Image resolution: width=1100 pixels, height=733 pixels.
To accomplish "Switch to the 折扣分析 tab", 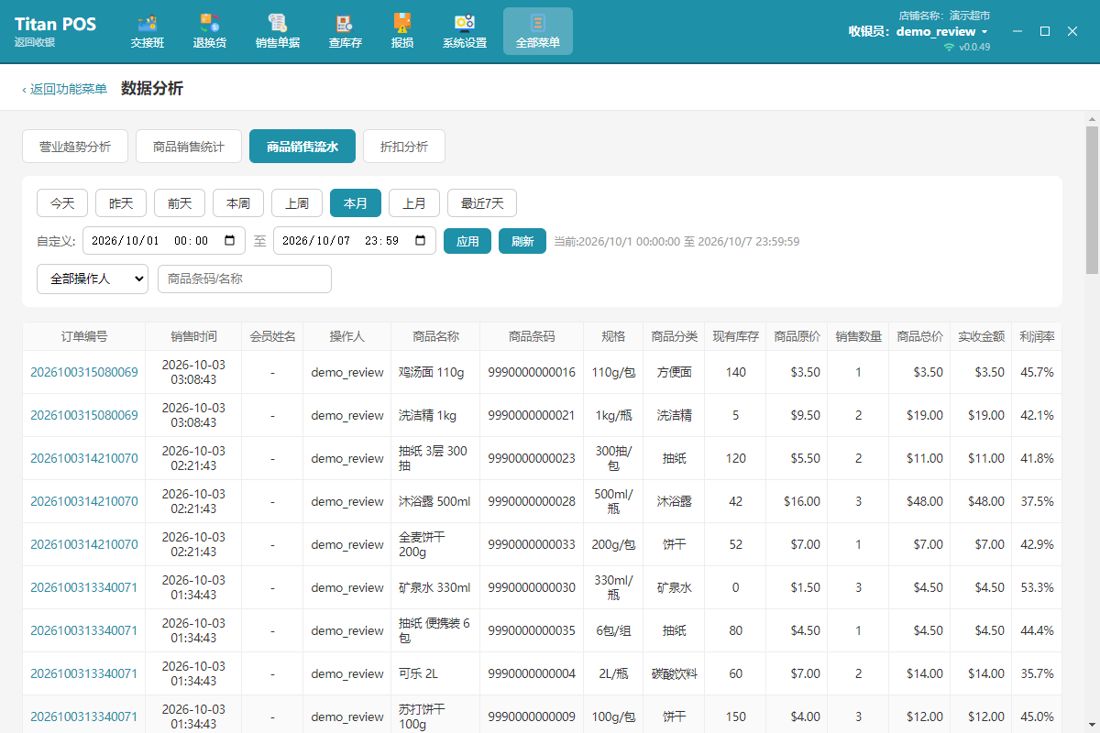I will 404,147.
